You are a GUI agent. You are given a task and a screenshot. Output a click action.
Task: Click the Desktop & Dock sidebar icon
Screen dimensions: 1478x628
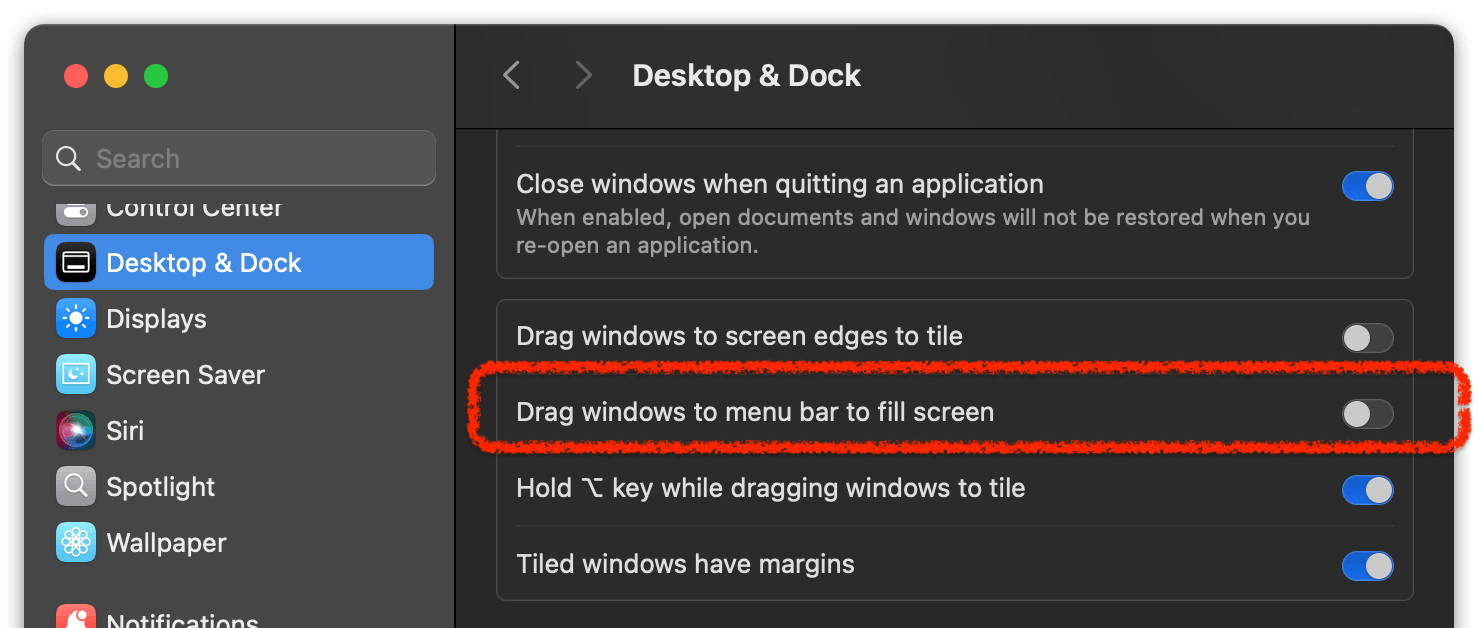(76, 262)
